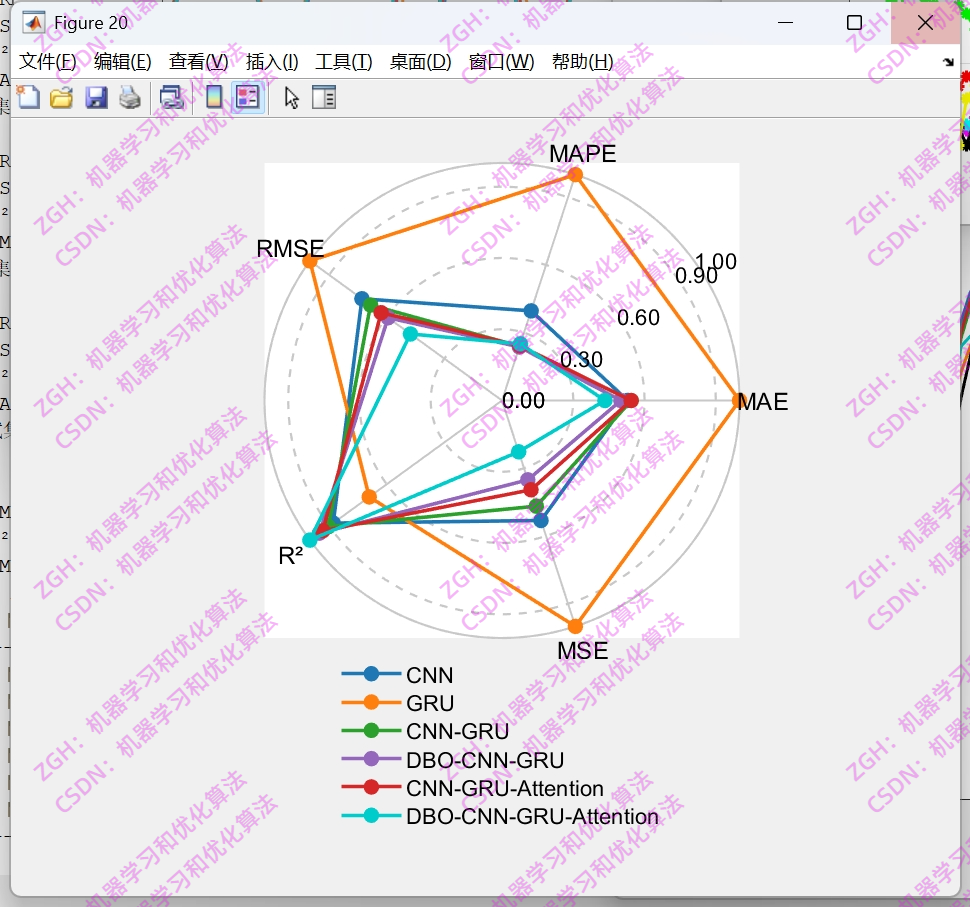The image size is (970, 907).
Task: Select the blue CNN marker on MAPE axis
Action: 531,311
